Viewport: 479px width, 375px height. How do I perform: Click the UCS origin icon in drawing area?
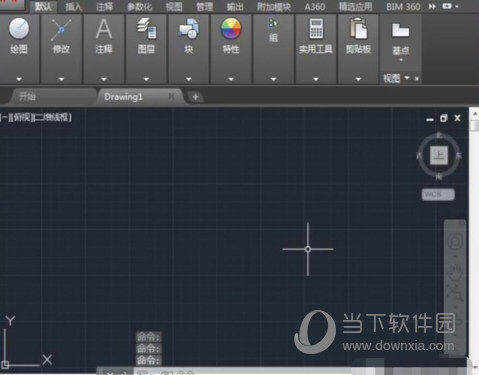point(5,364)
